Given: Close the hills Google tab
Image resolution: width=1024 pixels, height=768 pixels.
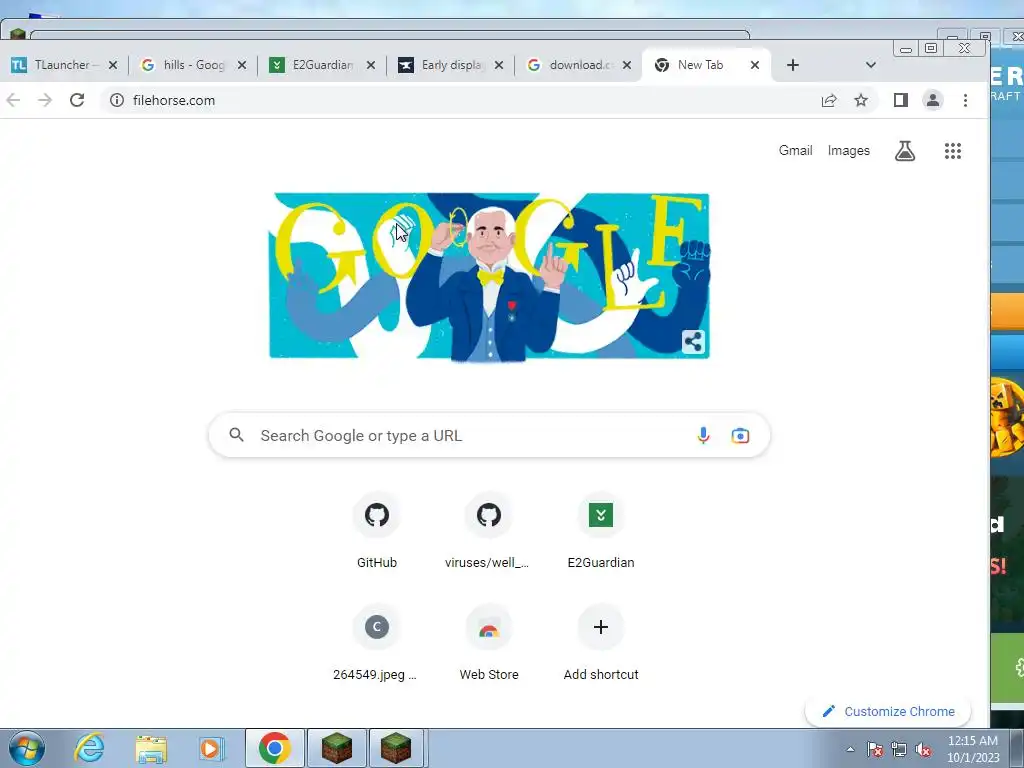Looking at the screenshot, I should (242, 65).
